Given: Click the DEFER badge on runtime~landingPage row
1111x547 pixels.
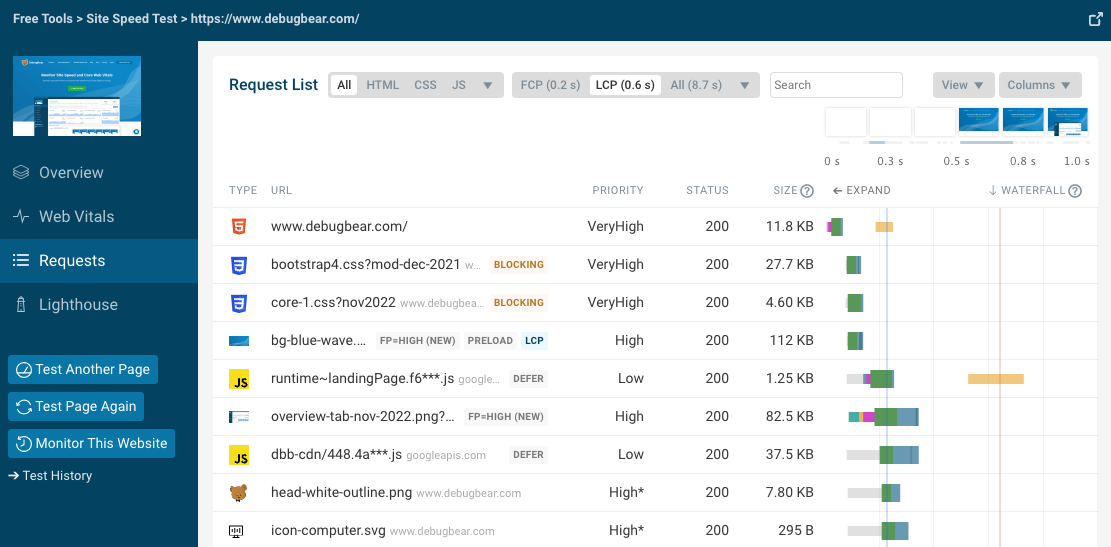Looking at the screenshot, I should point(528,379).
